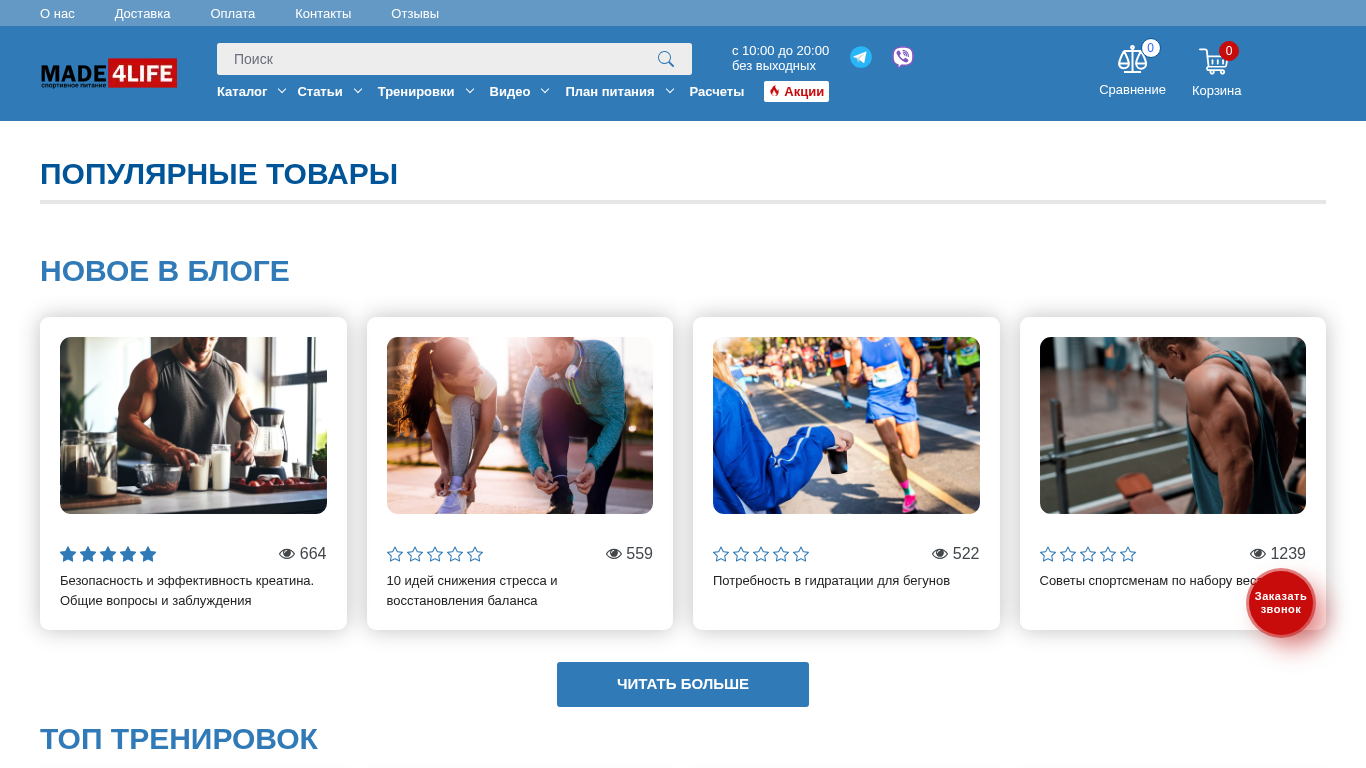The height and width of the screenshot is (768, 1366).
Task: Open the Доставка link
Action: (143, 13)
